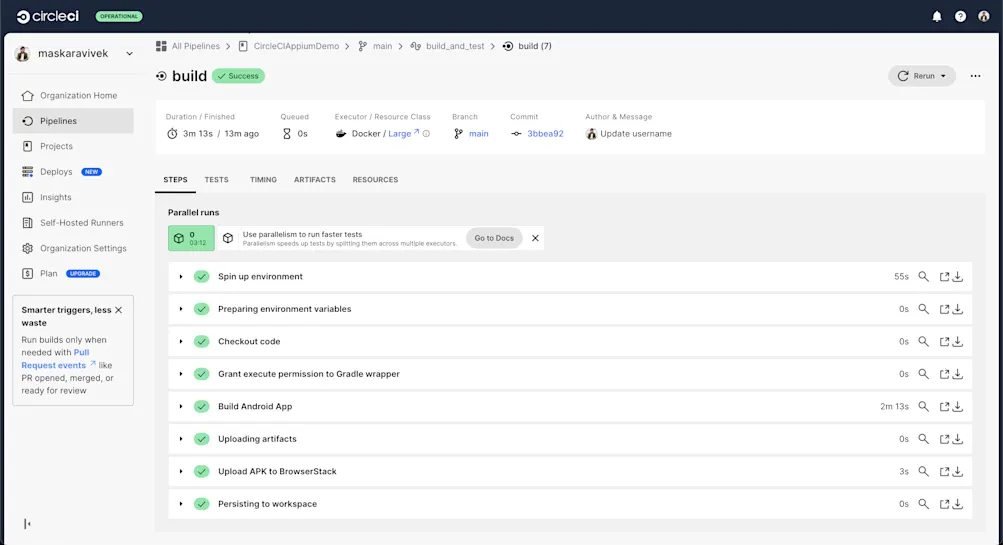Collapse the sidebar with bottom-left icon
The width and height of the screenshot is (1003, 545).
[x=27, y=524]
